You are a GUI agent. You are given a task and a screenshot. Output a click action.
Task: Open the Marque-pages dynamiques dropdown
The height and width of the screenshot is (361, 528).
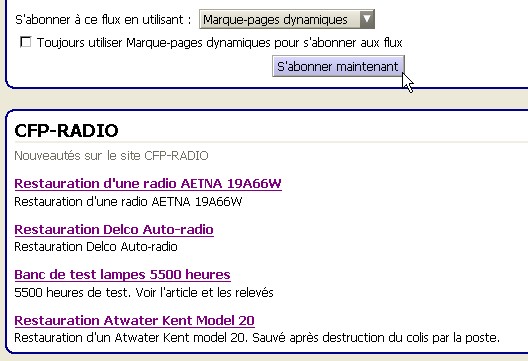287,19
